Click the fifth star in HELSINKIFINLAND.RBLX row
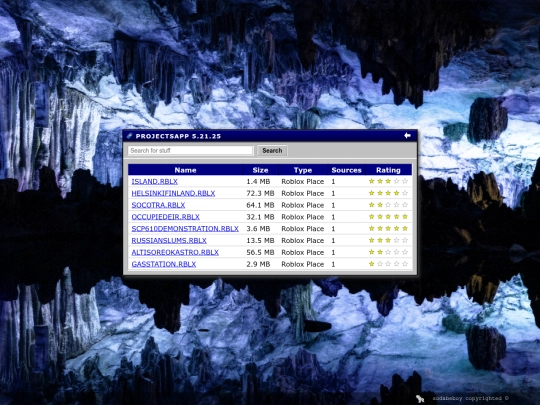 (x=405, y=193)
